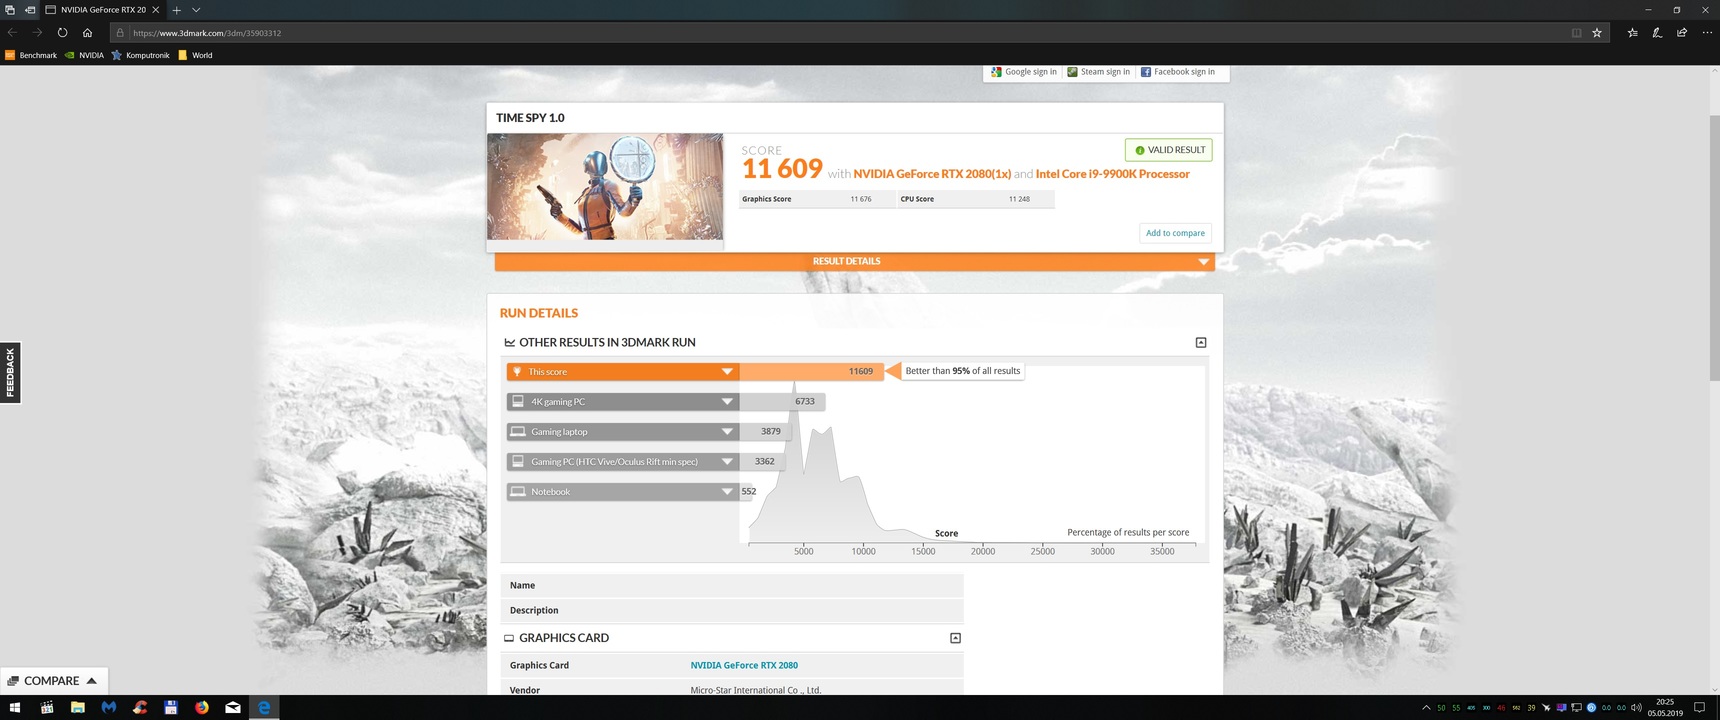Image resolution: width=1720 pixels, height=720 pixels.
Task: Share this page icon
Action: click(1682, 33)
